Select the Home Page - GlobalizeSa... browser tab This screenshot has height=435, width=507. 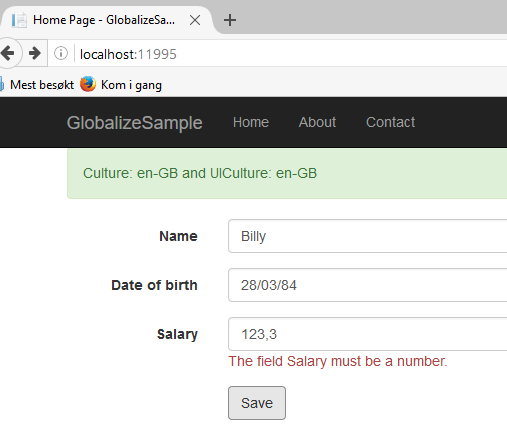click(x=103, y=20)
